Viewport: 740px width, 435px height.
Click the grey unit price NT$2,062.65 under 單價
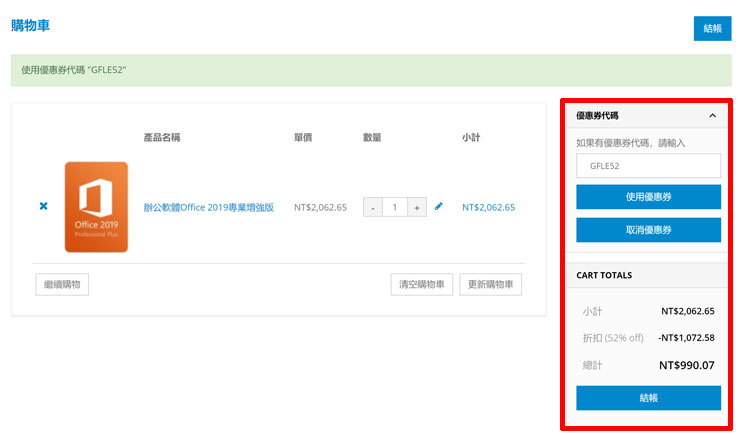[320, 207]
